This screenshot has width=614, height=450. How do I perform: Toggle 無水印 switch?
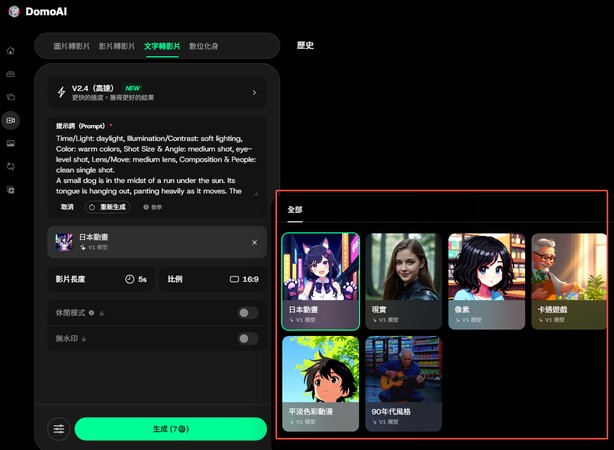tap(248, 338)
